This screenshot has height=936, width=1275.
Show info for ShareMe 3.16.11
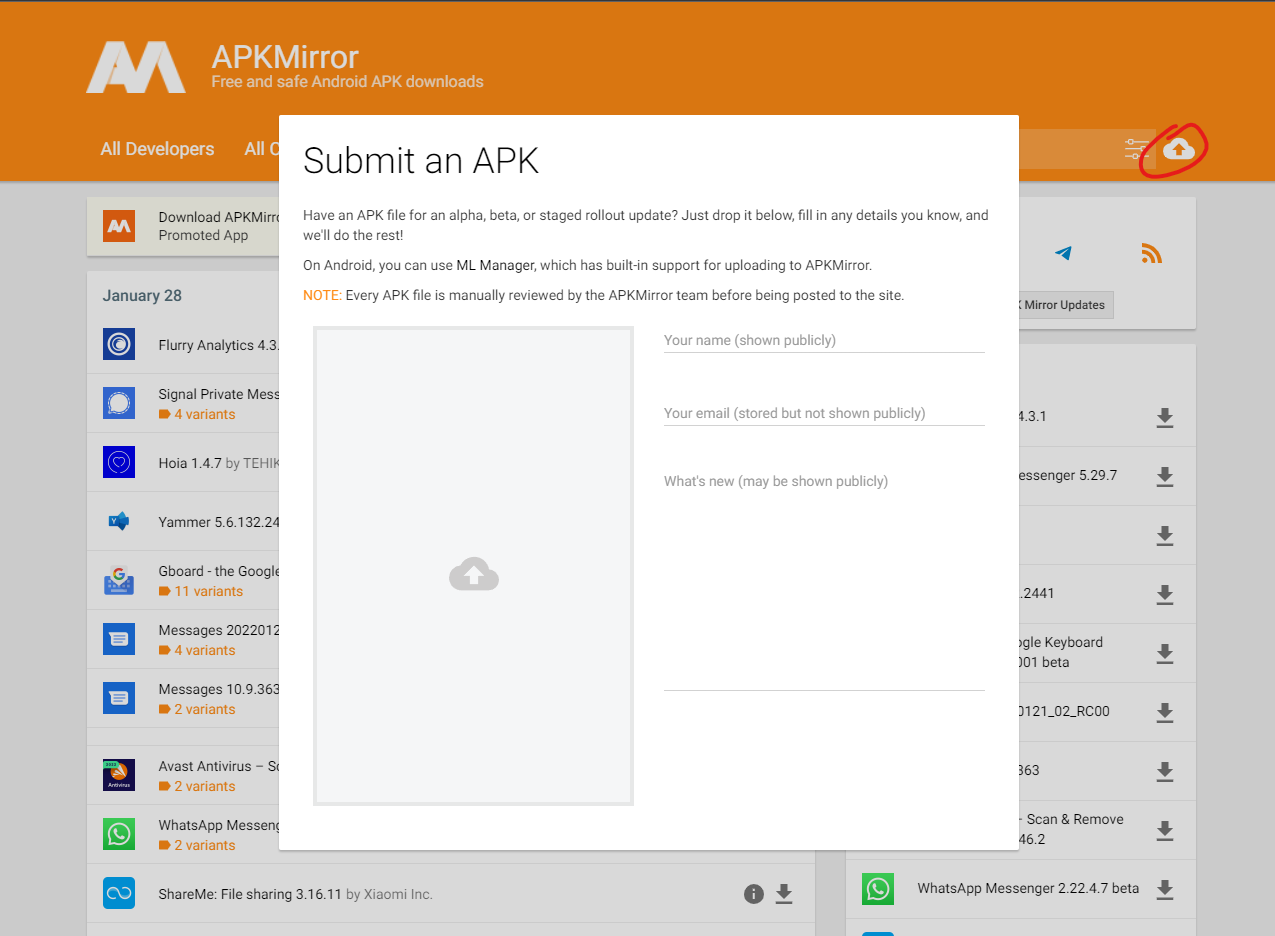pos(754,894)
